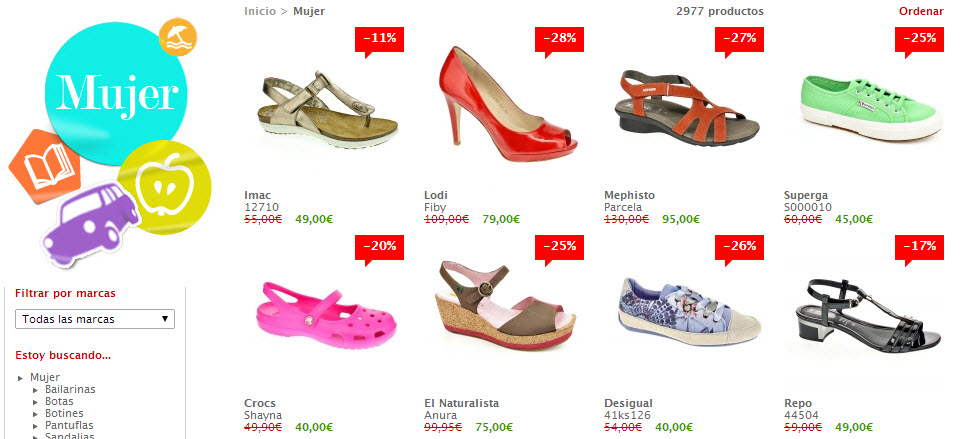Open the red Lodi Fiby heel image
The width and height of the screenshot is (971, 439).
[507, 104]
